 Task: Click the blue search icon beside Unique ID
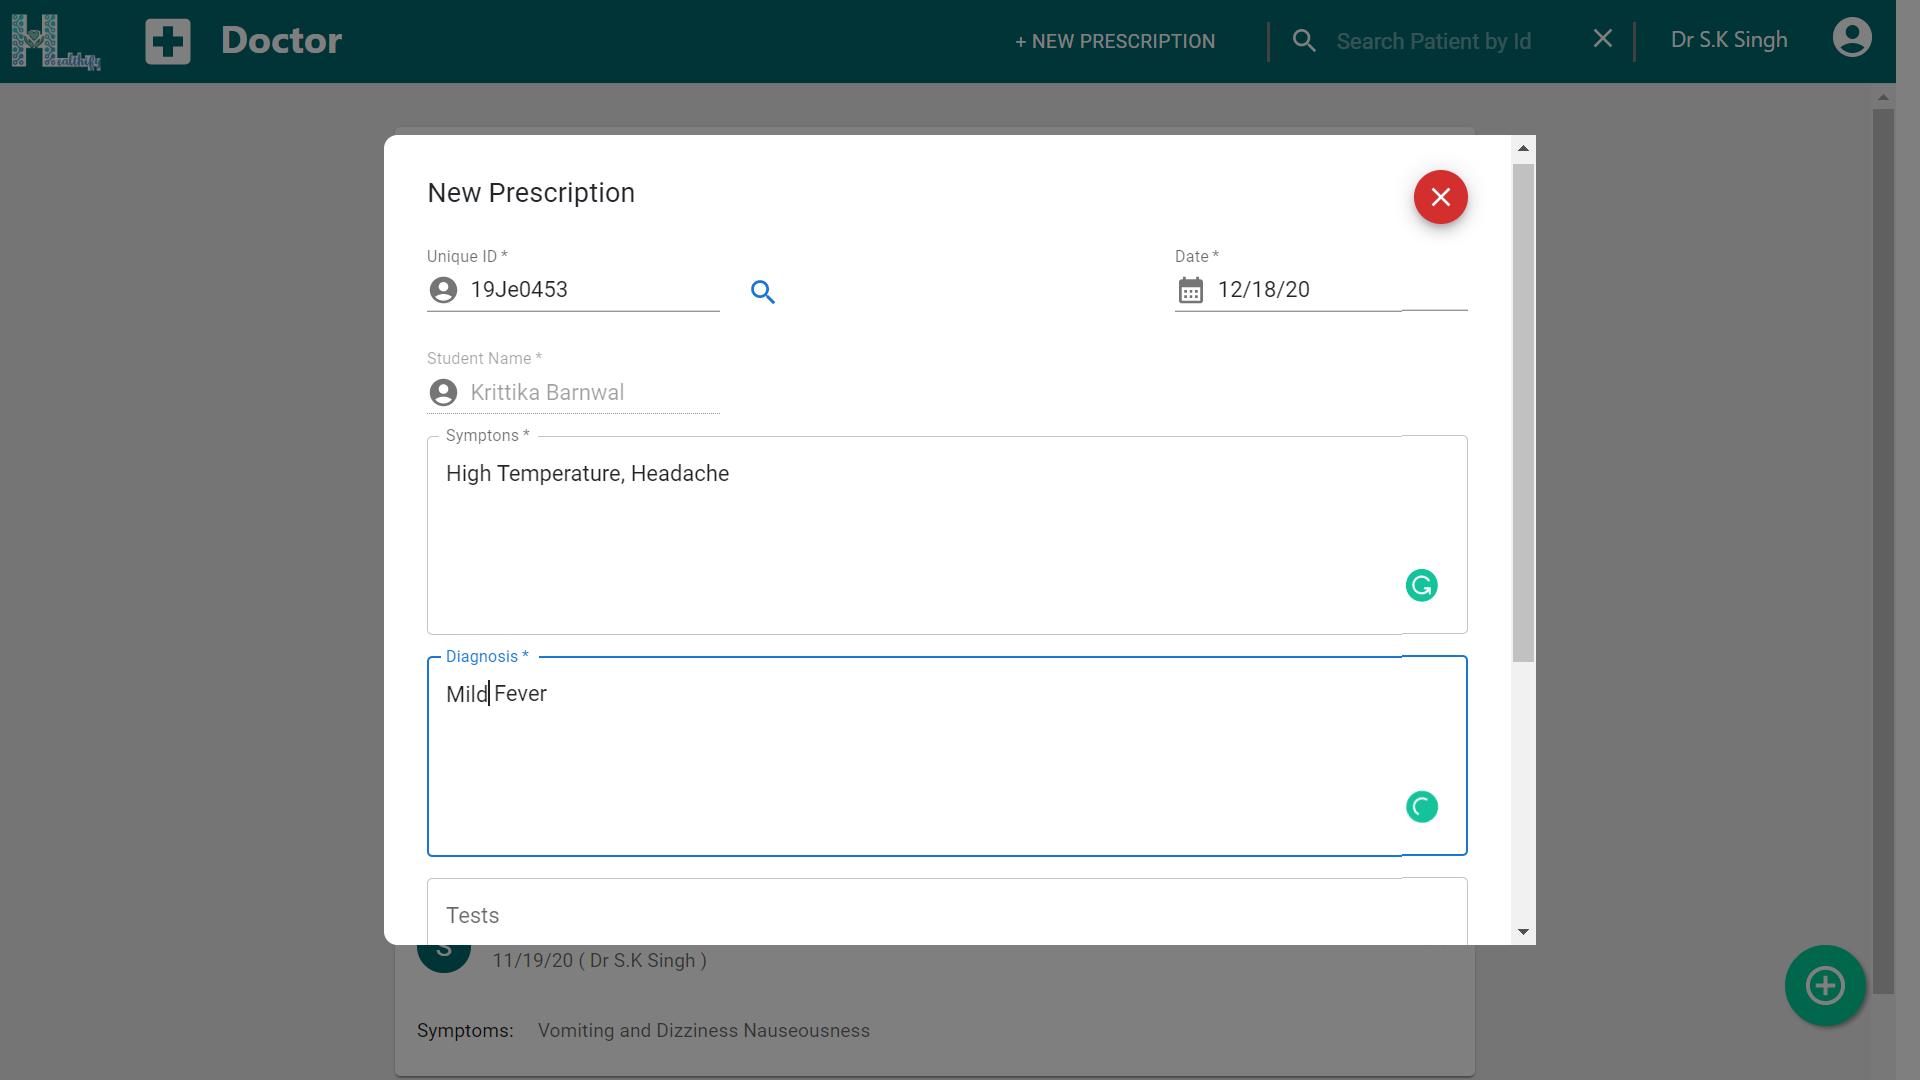tap(763, 292)
